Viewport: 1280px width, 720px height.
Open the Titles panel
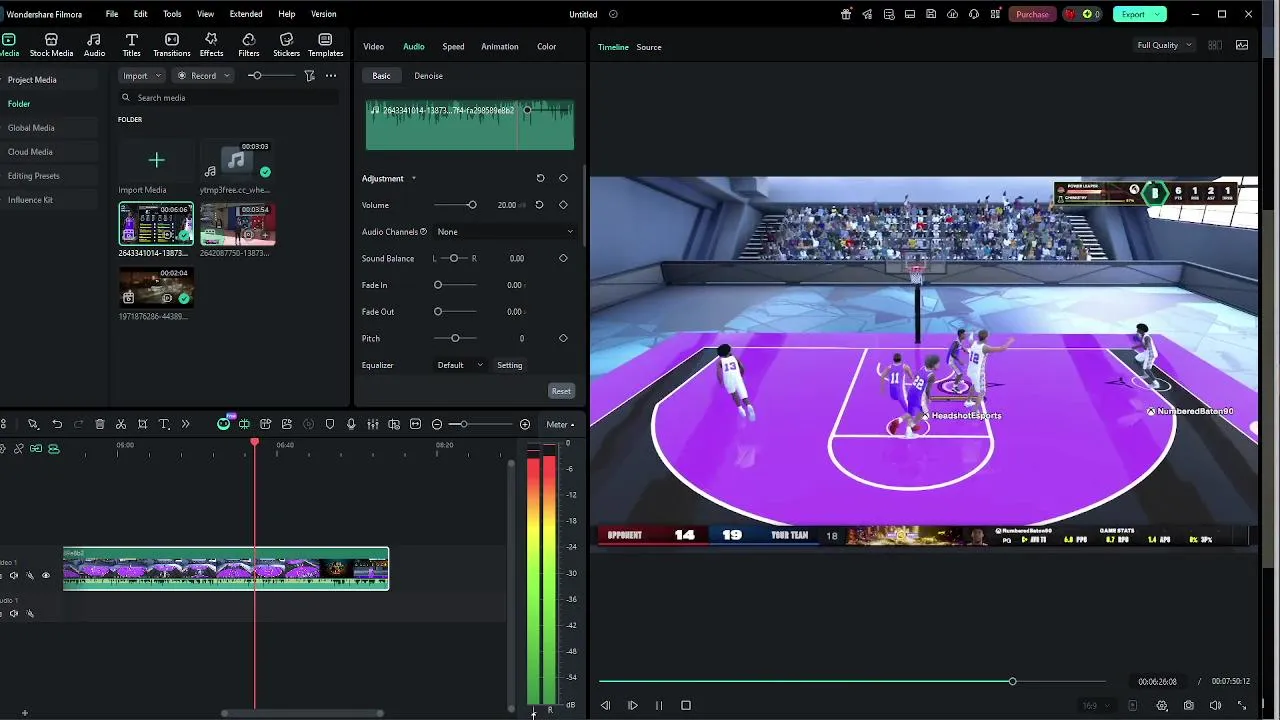click(131, 45)
